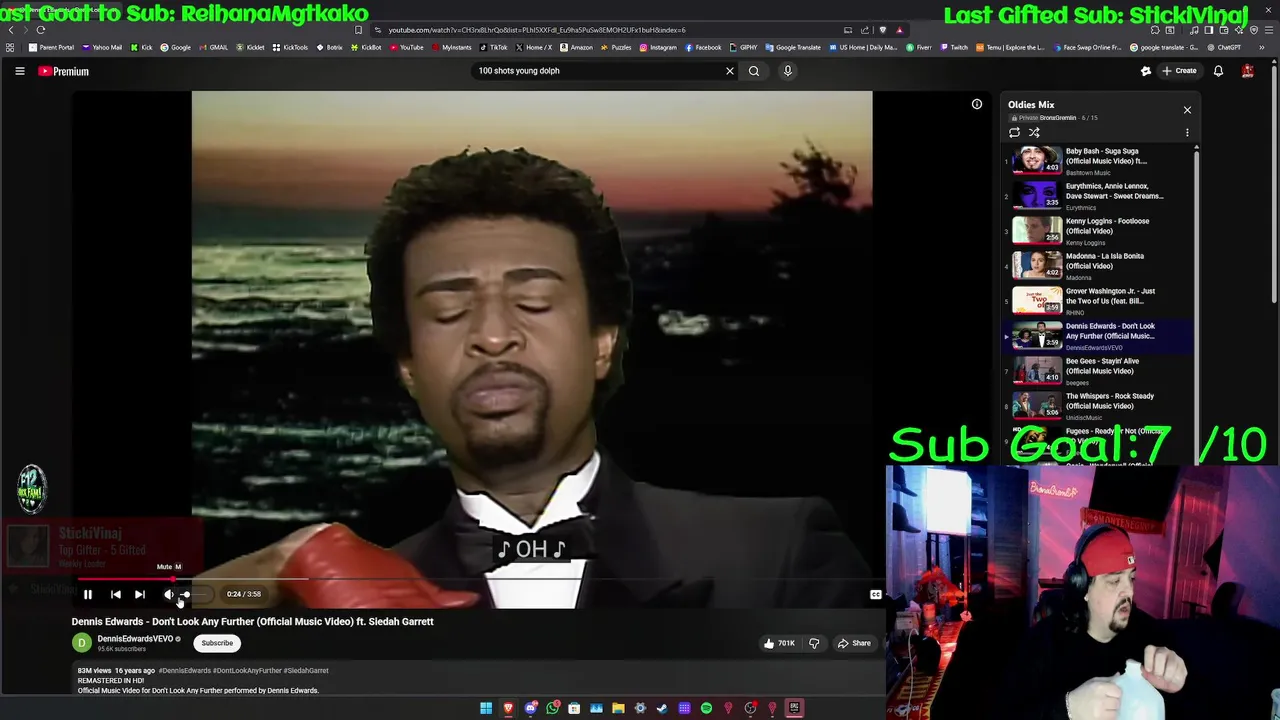Screen dimensions: 1280x720
Task: Dislike the video
Action: coord(814,643)
